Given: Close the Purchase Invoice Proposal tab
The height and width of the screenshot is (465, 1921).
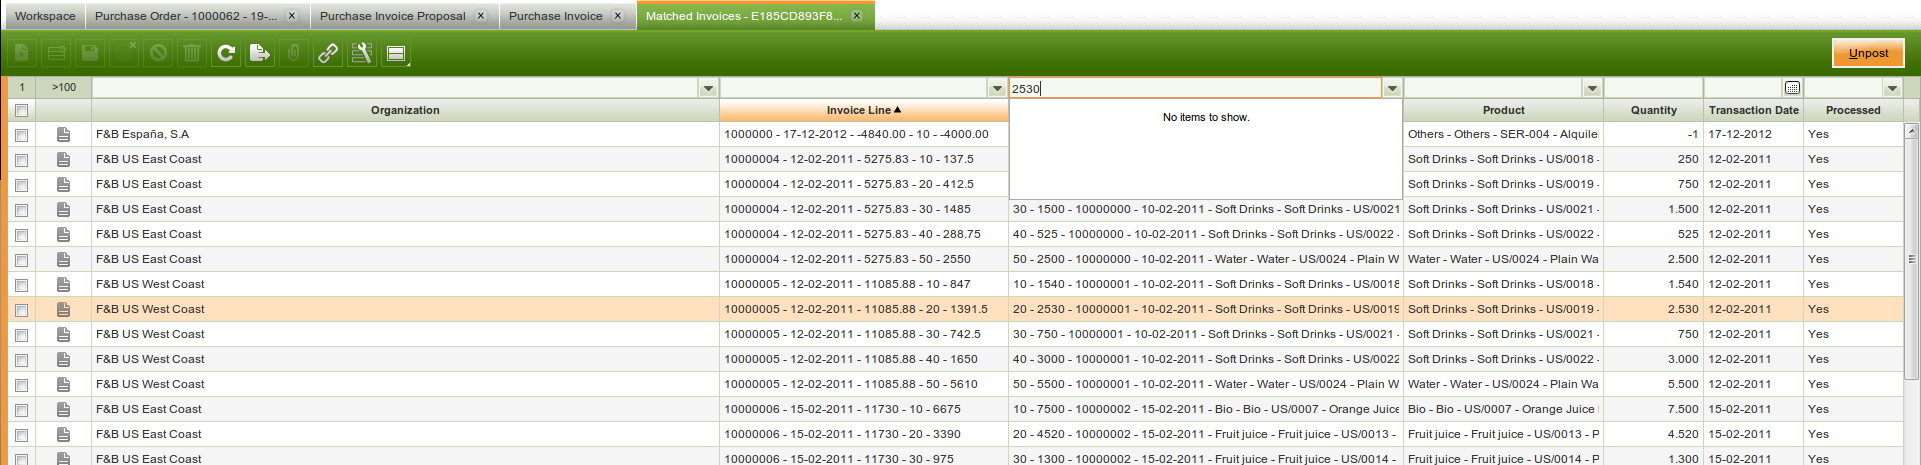Looking at the screenshot, I should tap(481, 16).
